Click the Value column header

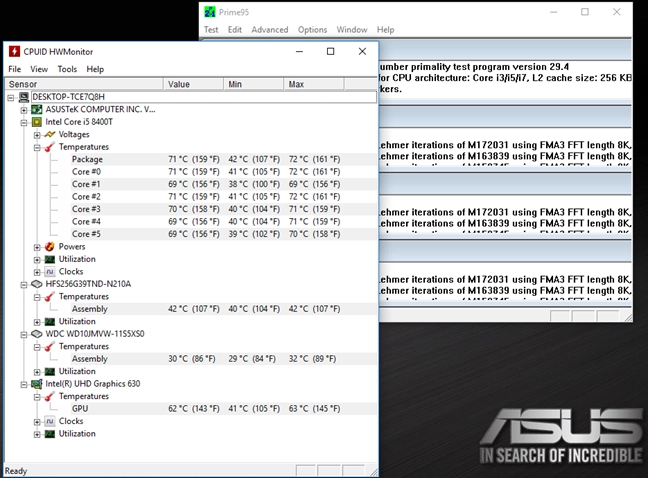[x=193, y=84]
